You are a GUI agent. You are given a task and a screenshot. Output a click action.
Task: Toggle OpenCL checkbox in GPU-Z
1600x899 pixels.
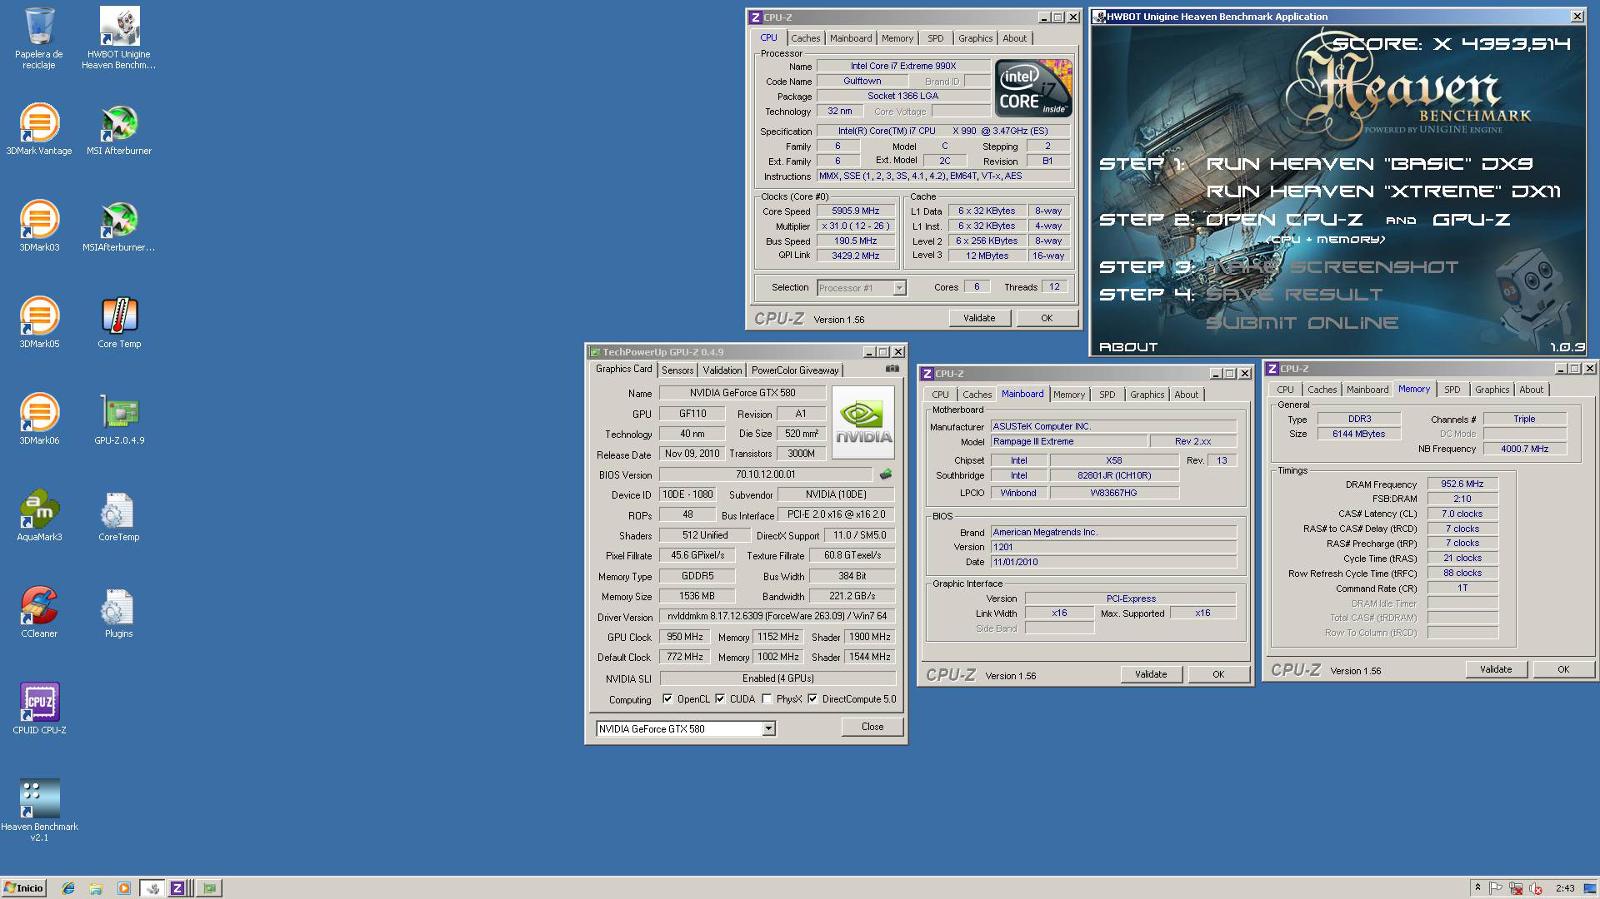(x=667, y=699)
